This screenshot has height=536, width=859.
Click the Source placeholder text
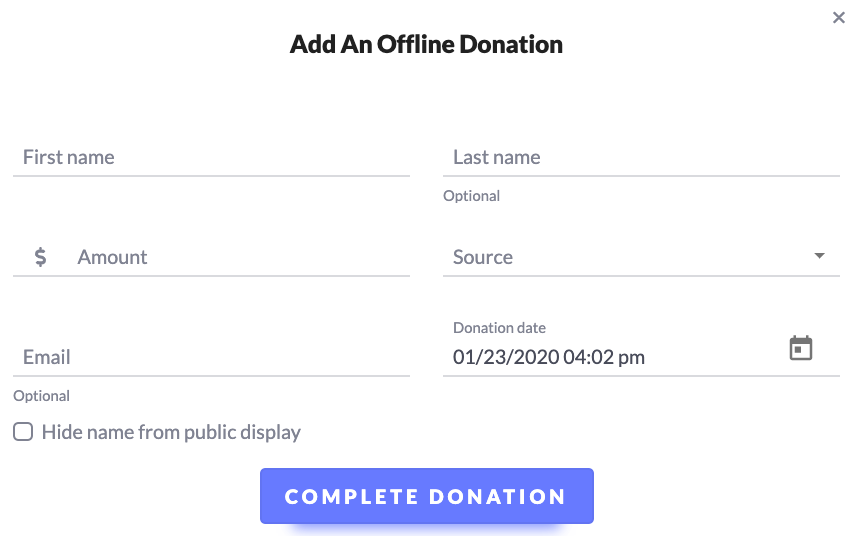tap(483, 257)
